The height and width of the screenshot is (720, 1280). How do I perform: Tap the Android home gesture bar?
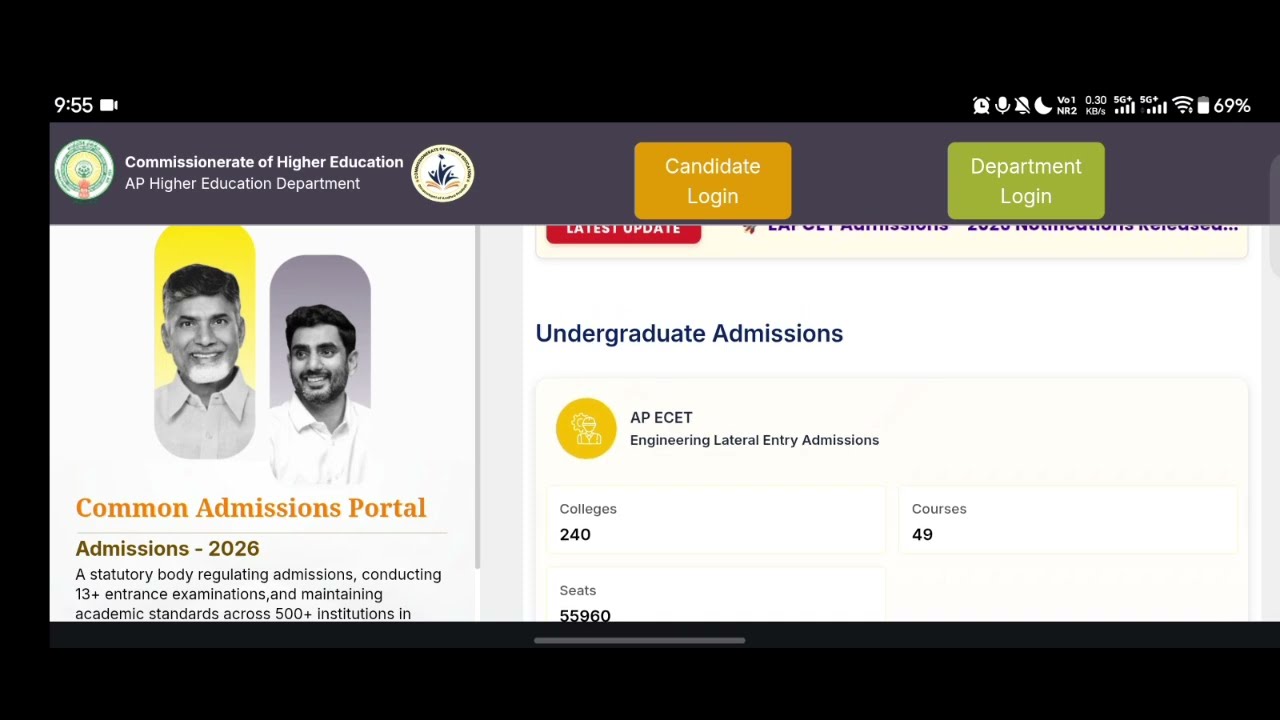[640, 640]
